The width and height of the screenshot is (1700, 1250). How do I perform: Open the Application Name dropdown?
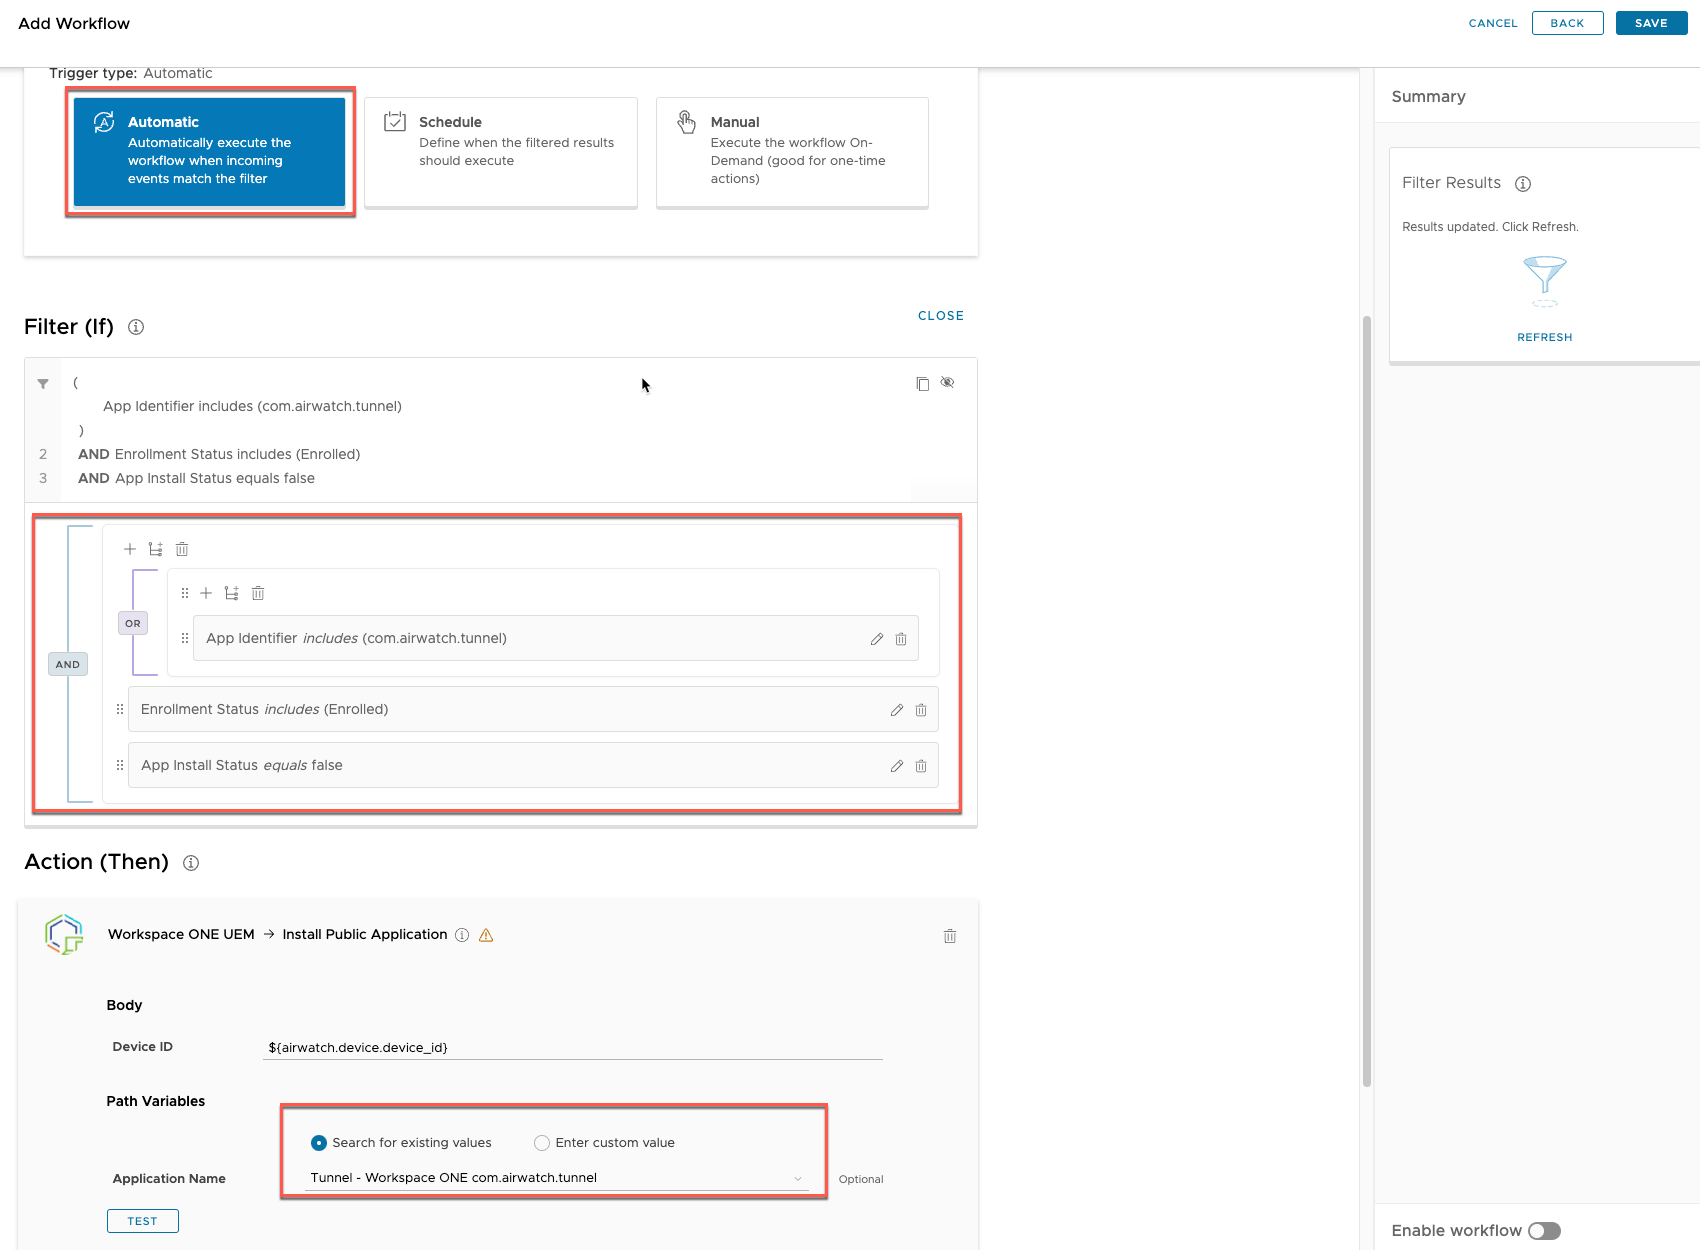(798, 1178)
